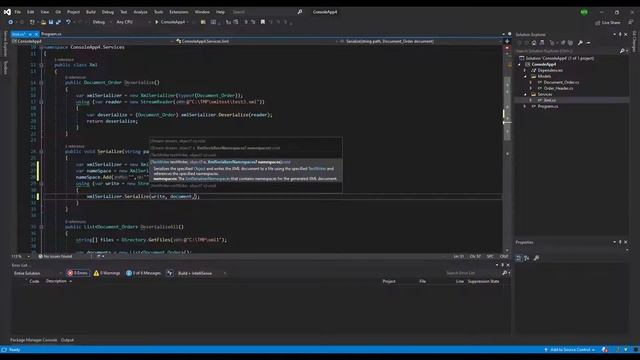640x360 pixels.
Task: Click the Undo toolbar icon
Action: tap(68, 22)
